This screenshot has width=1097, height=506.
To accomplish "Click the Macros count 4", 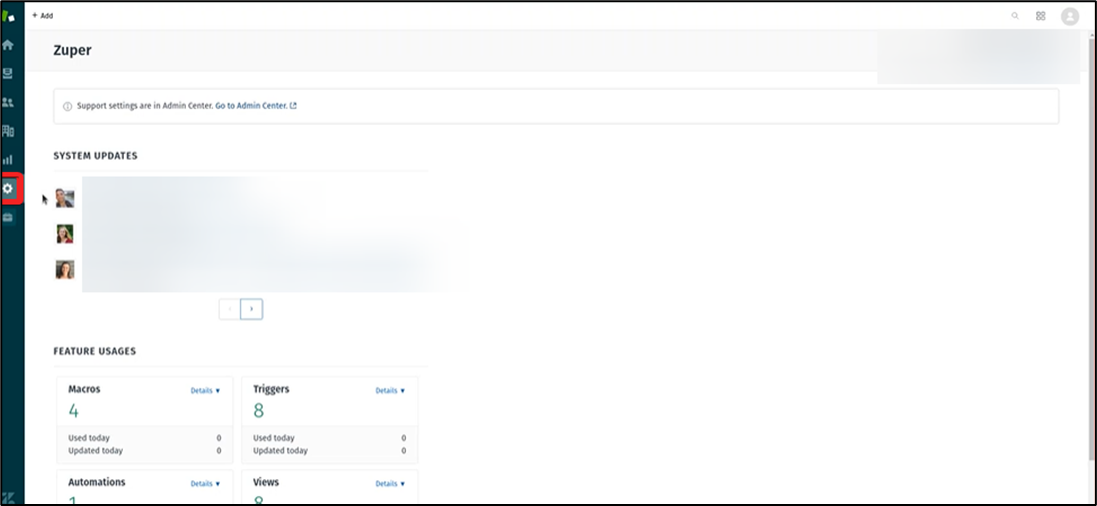I will click(73, 411).
